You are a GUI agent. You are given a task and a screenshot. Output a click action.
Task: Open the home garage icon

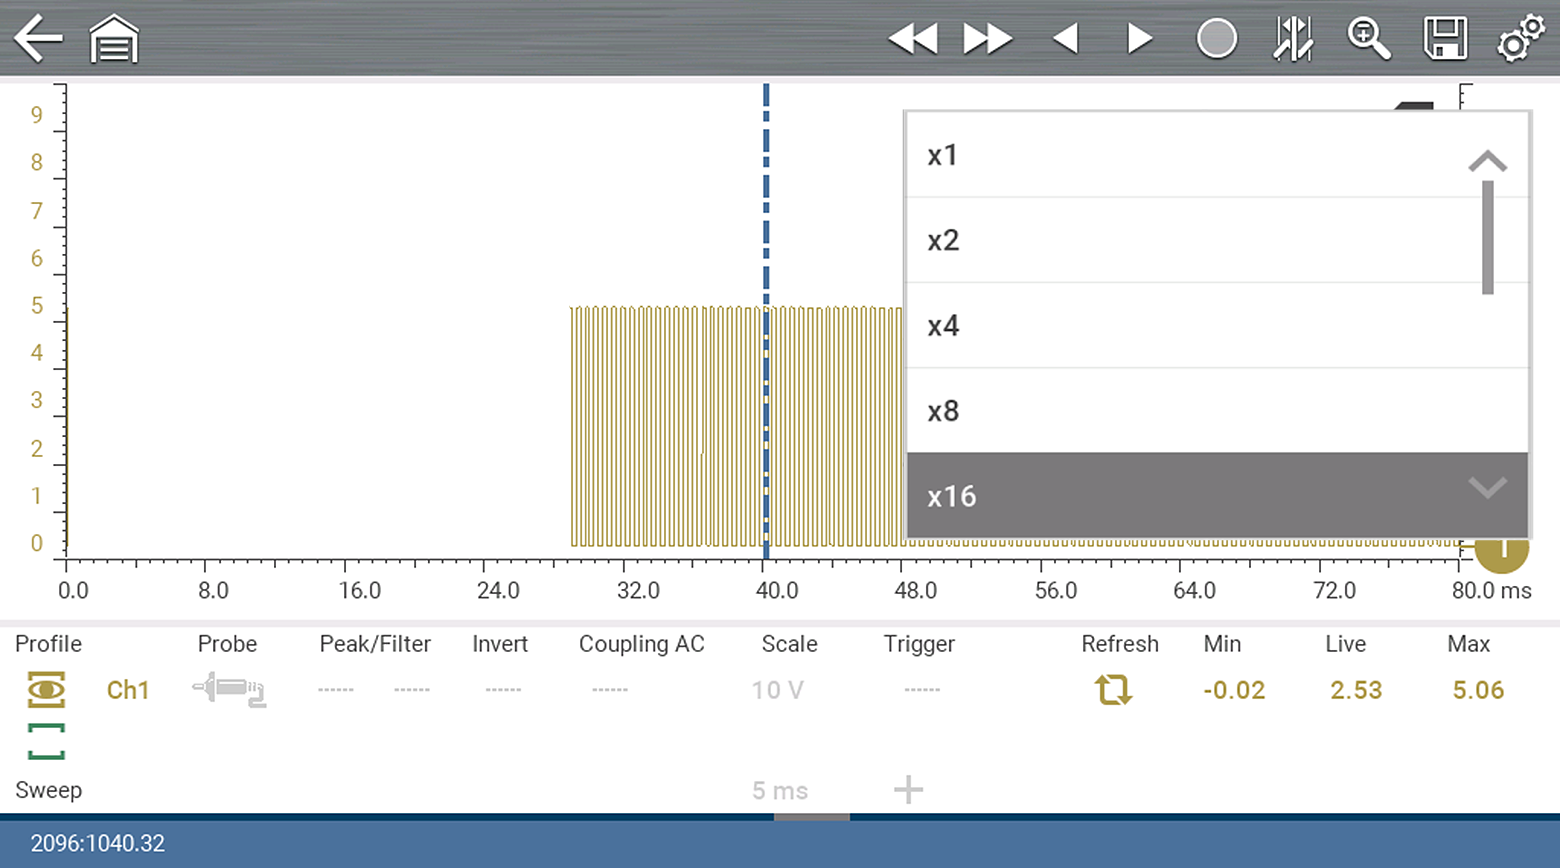(114, 39)
